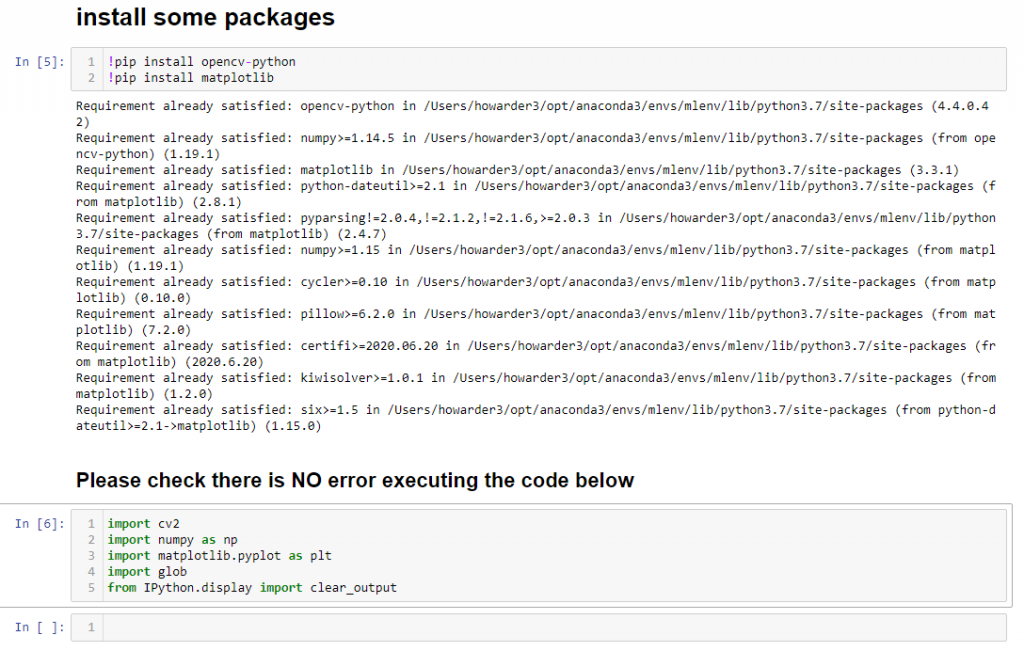Click line number 5 in the imports cell
Screen dimensions: 1024x651
91,588
